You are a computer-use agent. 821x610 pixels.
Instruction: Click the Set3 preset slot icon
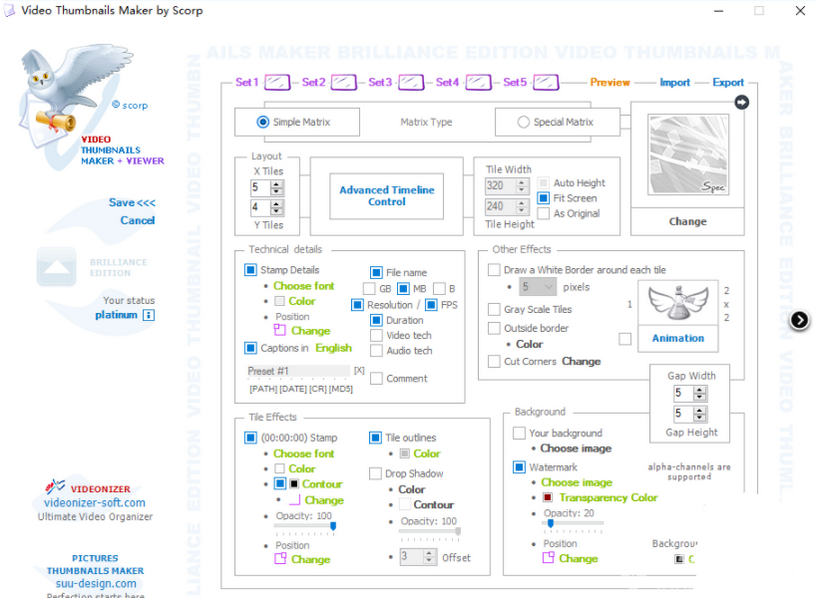[x=410, y=82]
